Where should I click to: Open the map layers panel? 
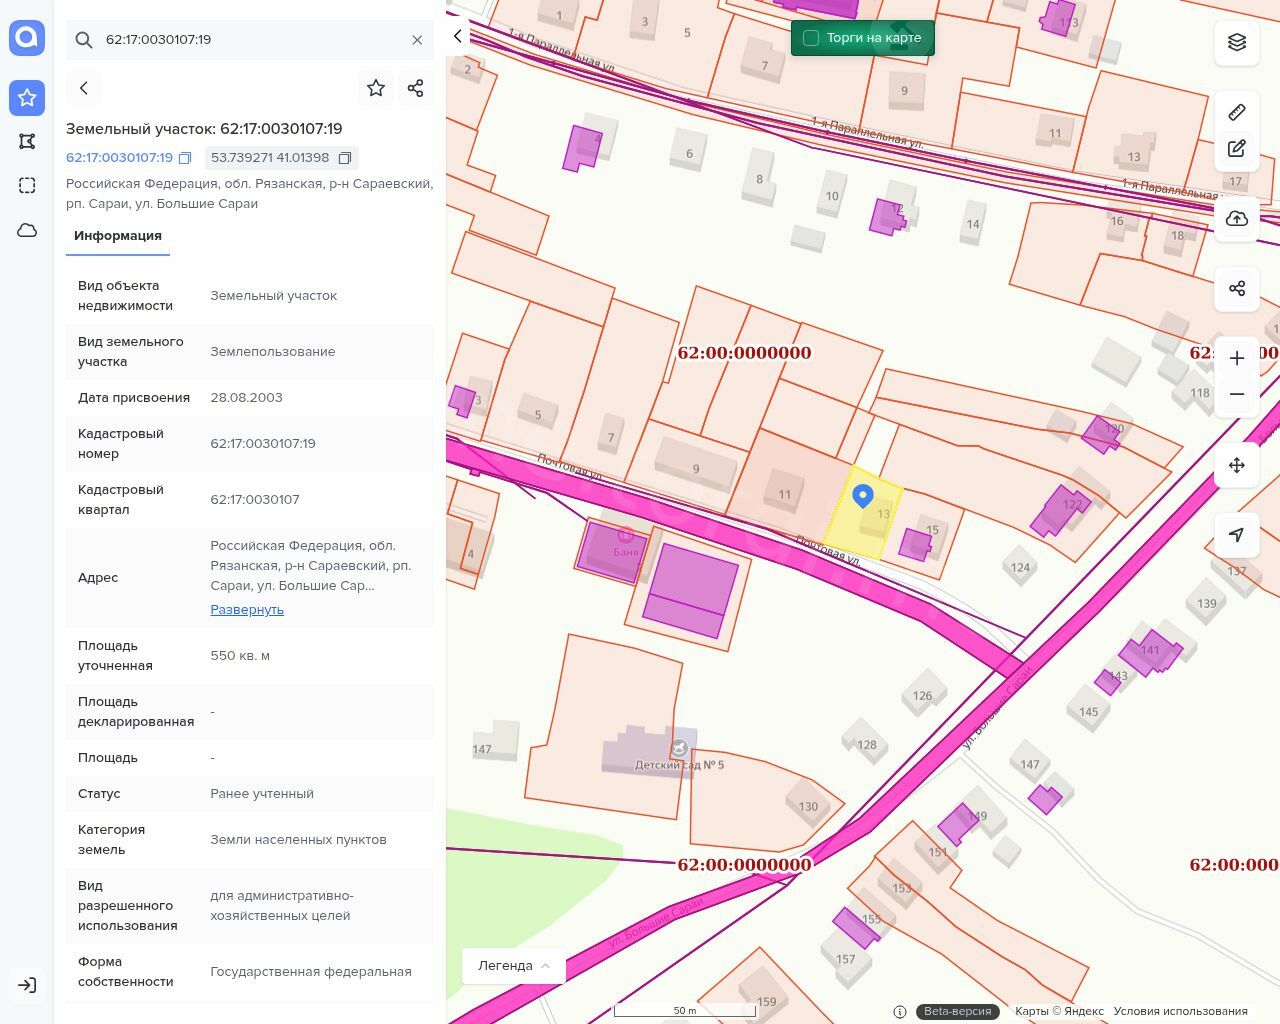1237,42
